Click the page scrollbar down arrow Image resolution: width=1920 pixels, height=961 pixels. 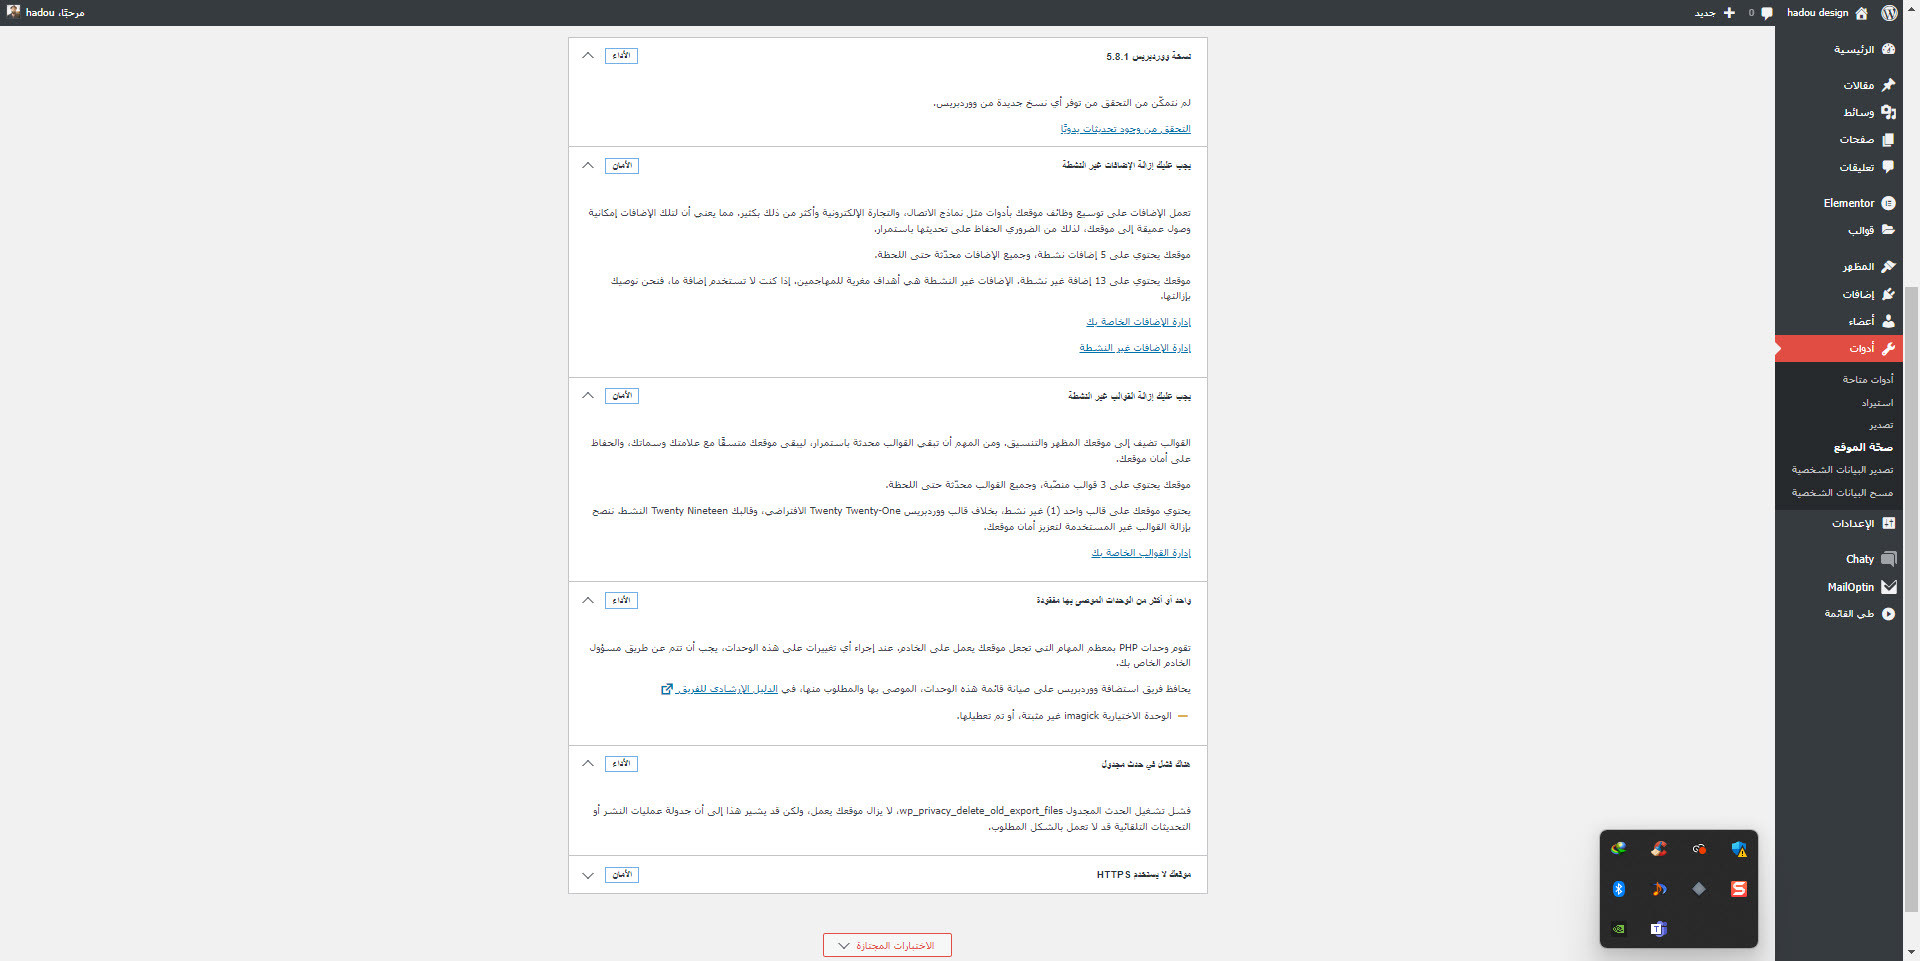(1911, 953)
